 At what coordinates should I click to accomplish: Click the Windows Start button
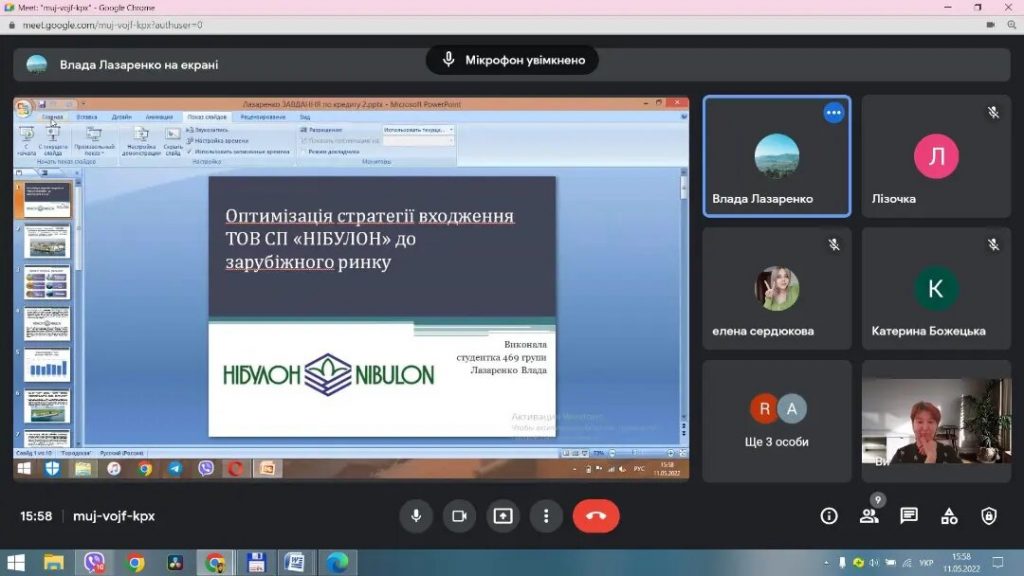coord(15,563)
